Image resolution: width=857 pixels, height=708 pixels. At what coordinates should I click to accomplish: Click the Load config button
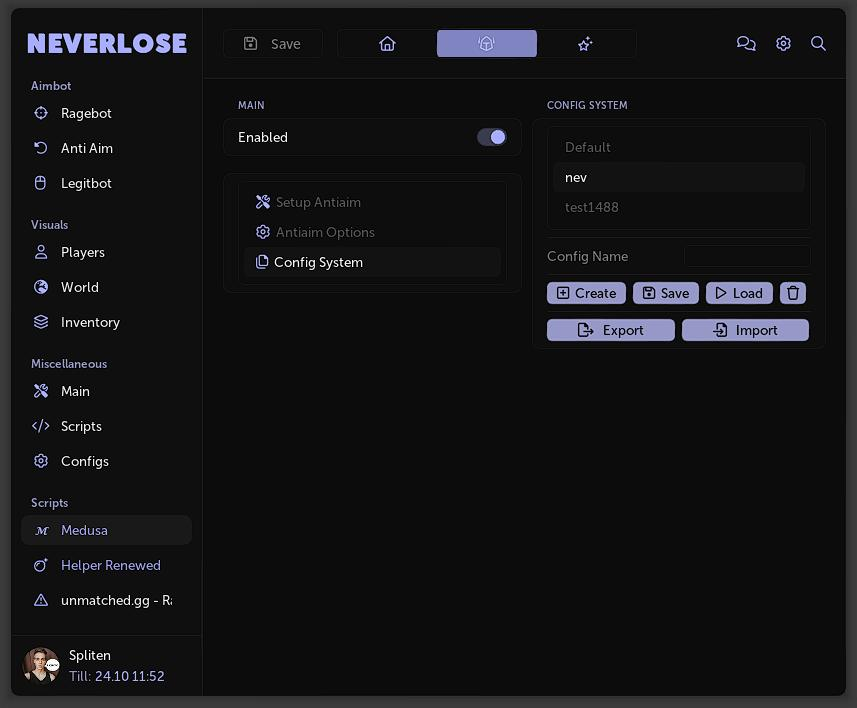pyautogui.click(x=739, y=293)
